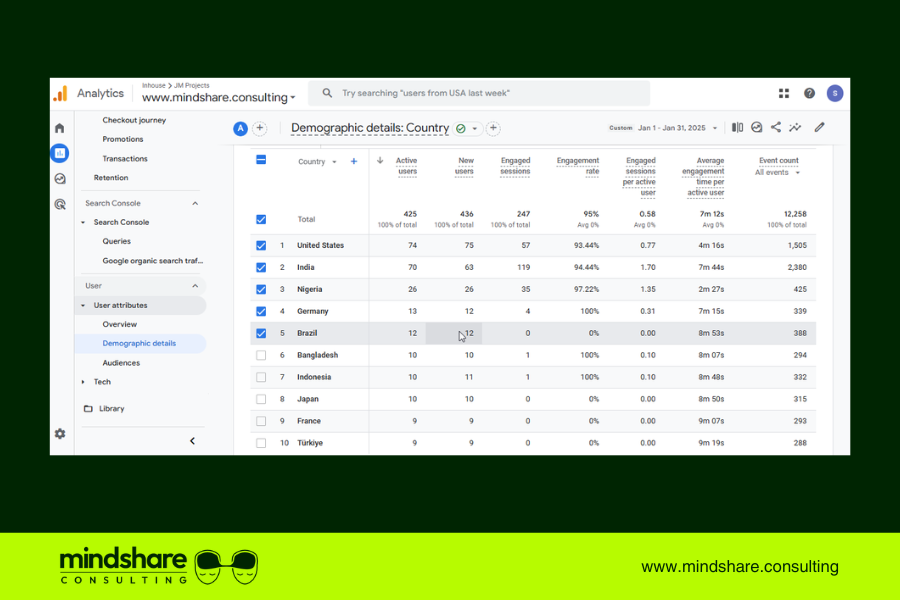The image size is (900, 600).
Task: Open the Queries report
Action: (117, 241)
